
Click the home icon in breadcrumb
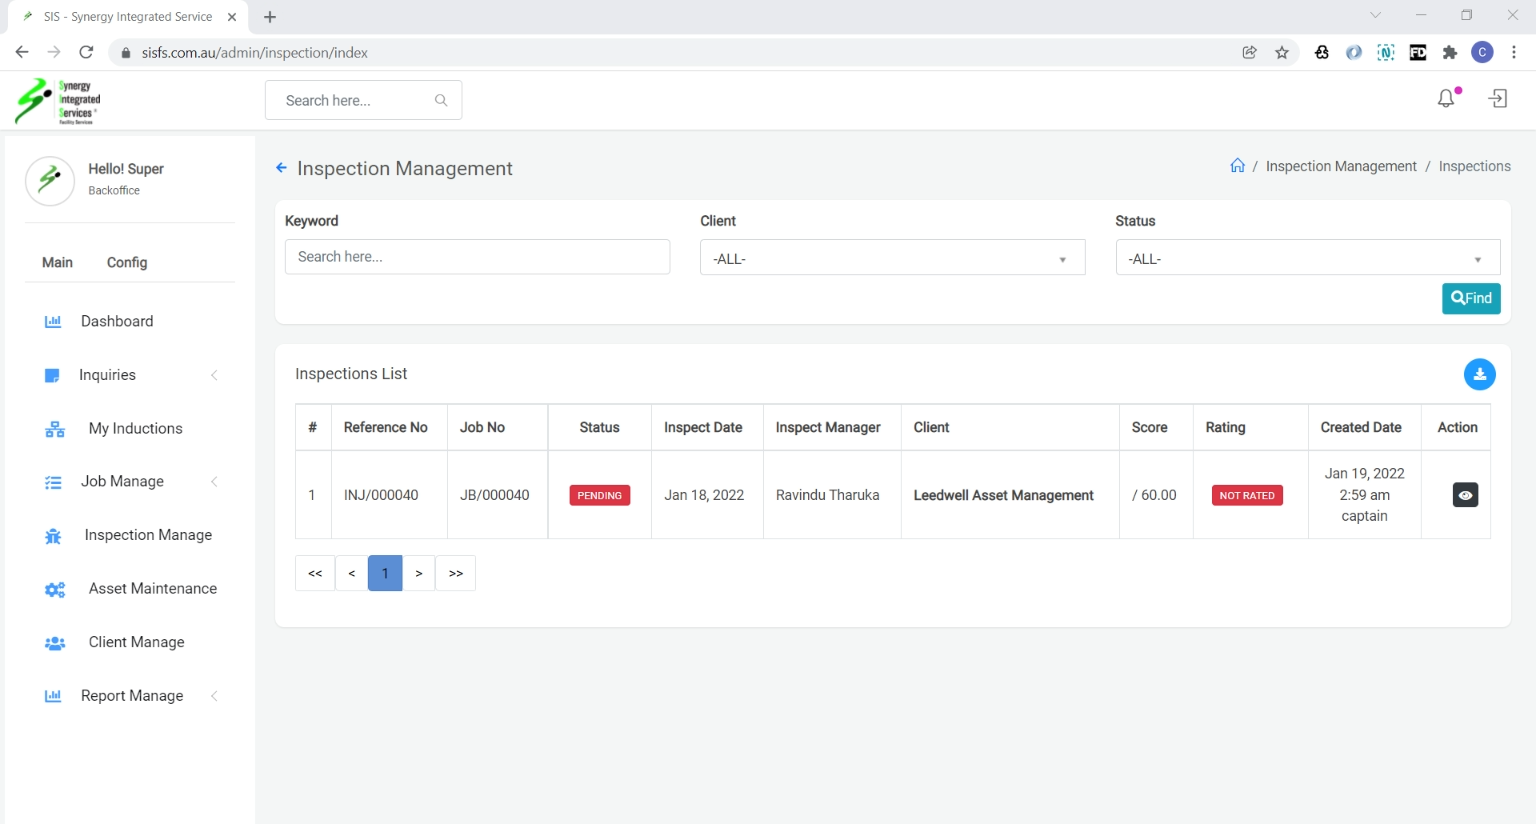pos(1237,166)
